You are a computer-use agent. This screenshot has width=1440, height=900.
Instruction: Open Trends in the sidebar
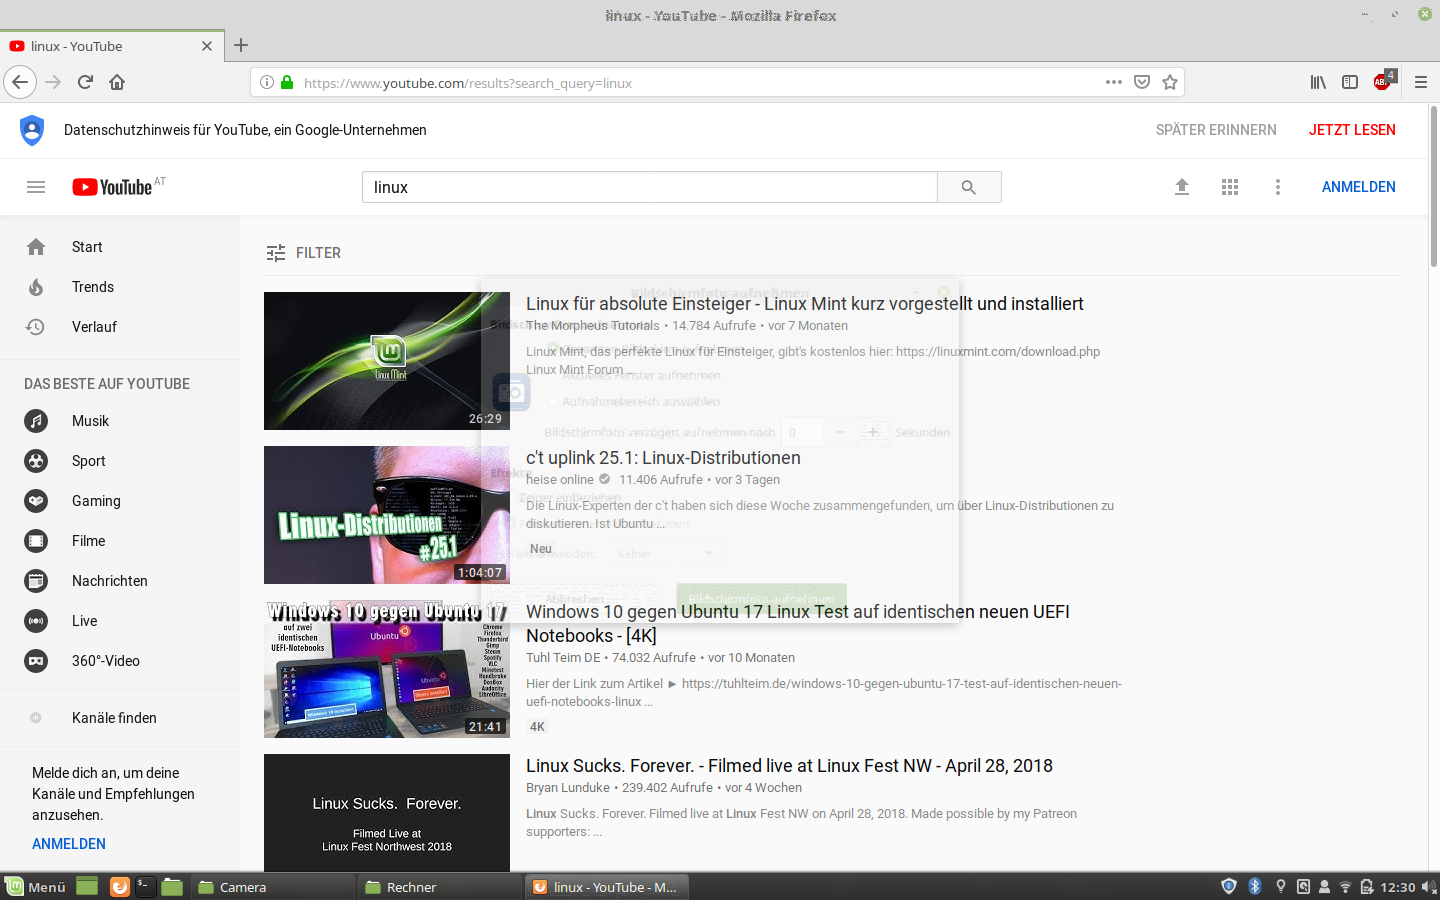[x=120, y=287]
